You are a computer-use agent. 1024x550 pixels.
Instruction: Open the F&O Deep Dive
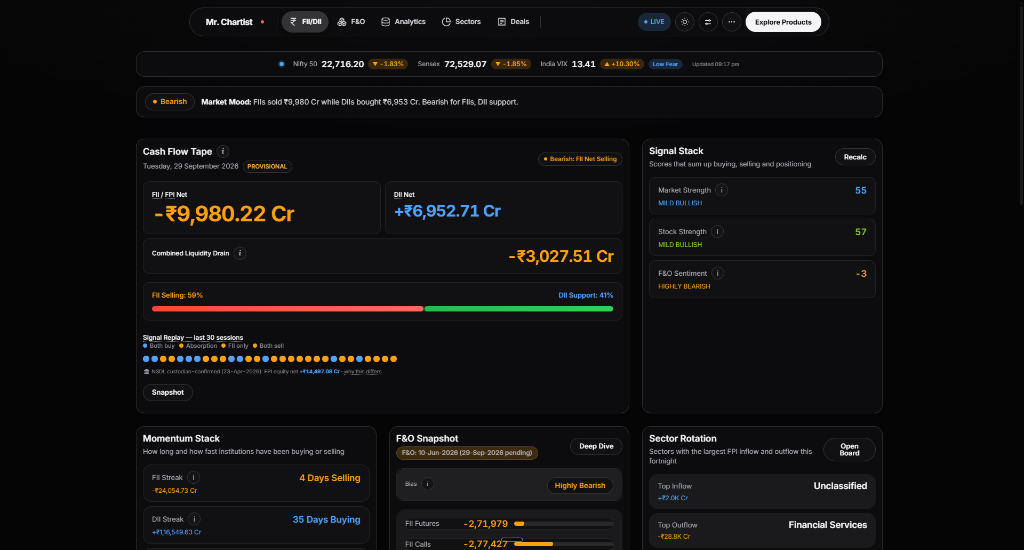coord(596,446)
